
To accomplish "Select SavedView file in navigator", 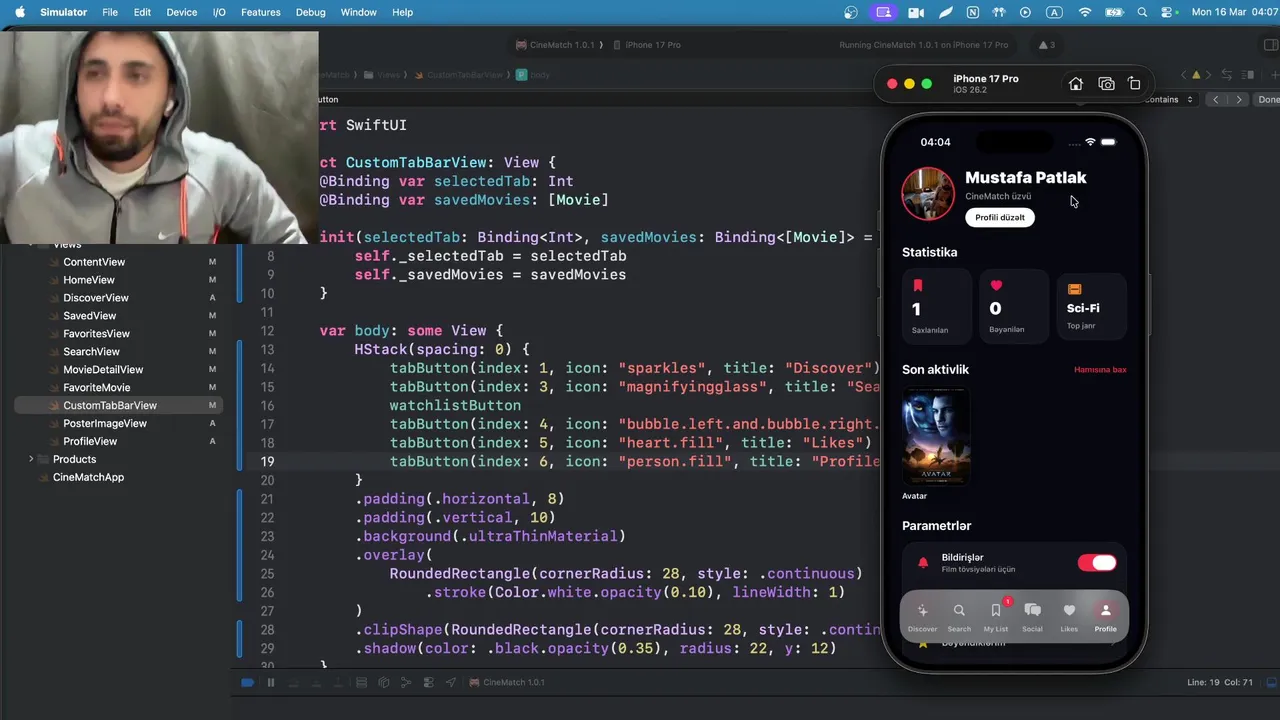I will [90, 316].
